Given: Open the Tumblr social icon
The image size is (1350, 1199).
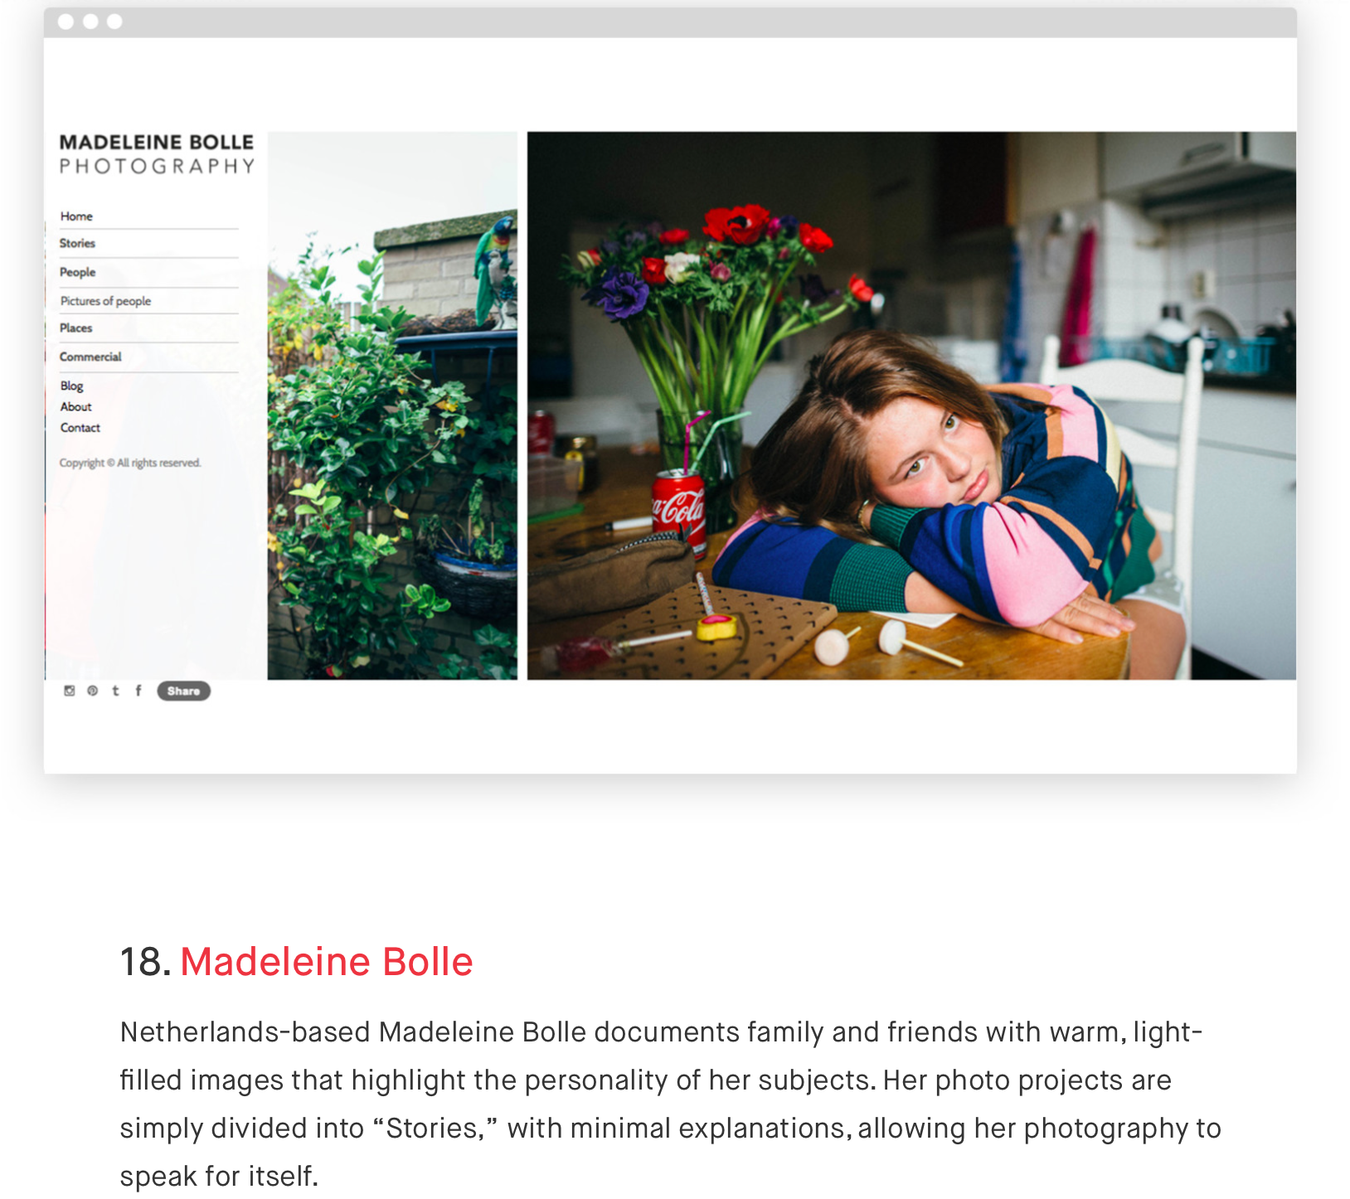Looking at the screenshot, I should click(116, 691).
